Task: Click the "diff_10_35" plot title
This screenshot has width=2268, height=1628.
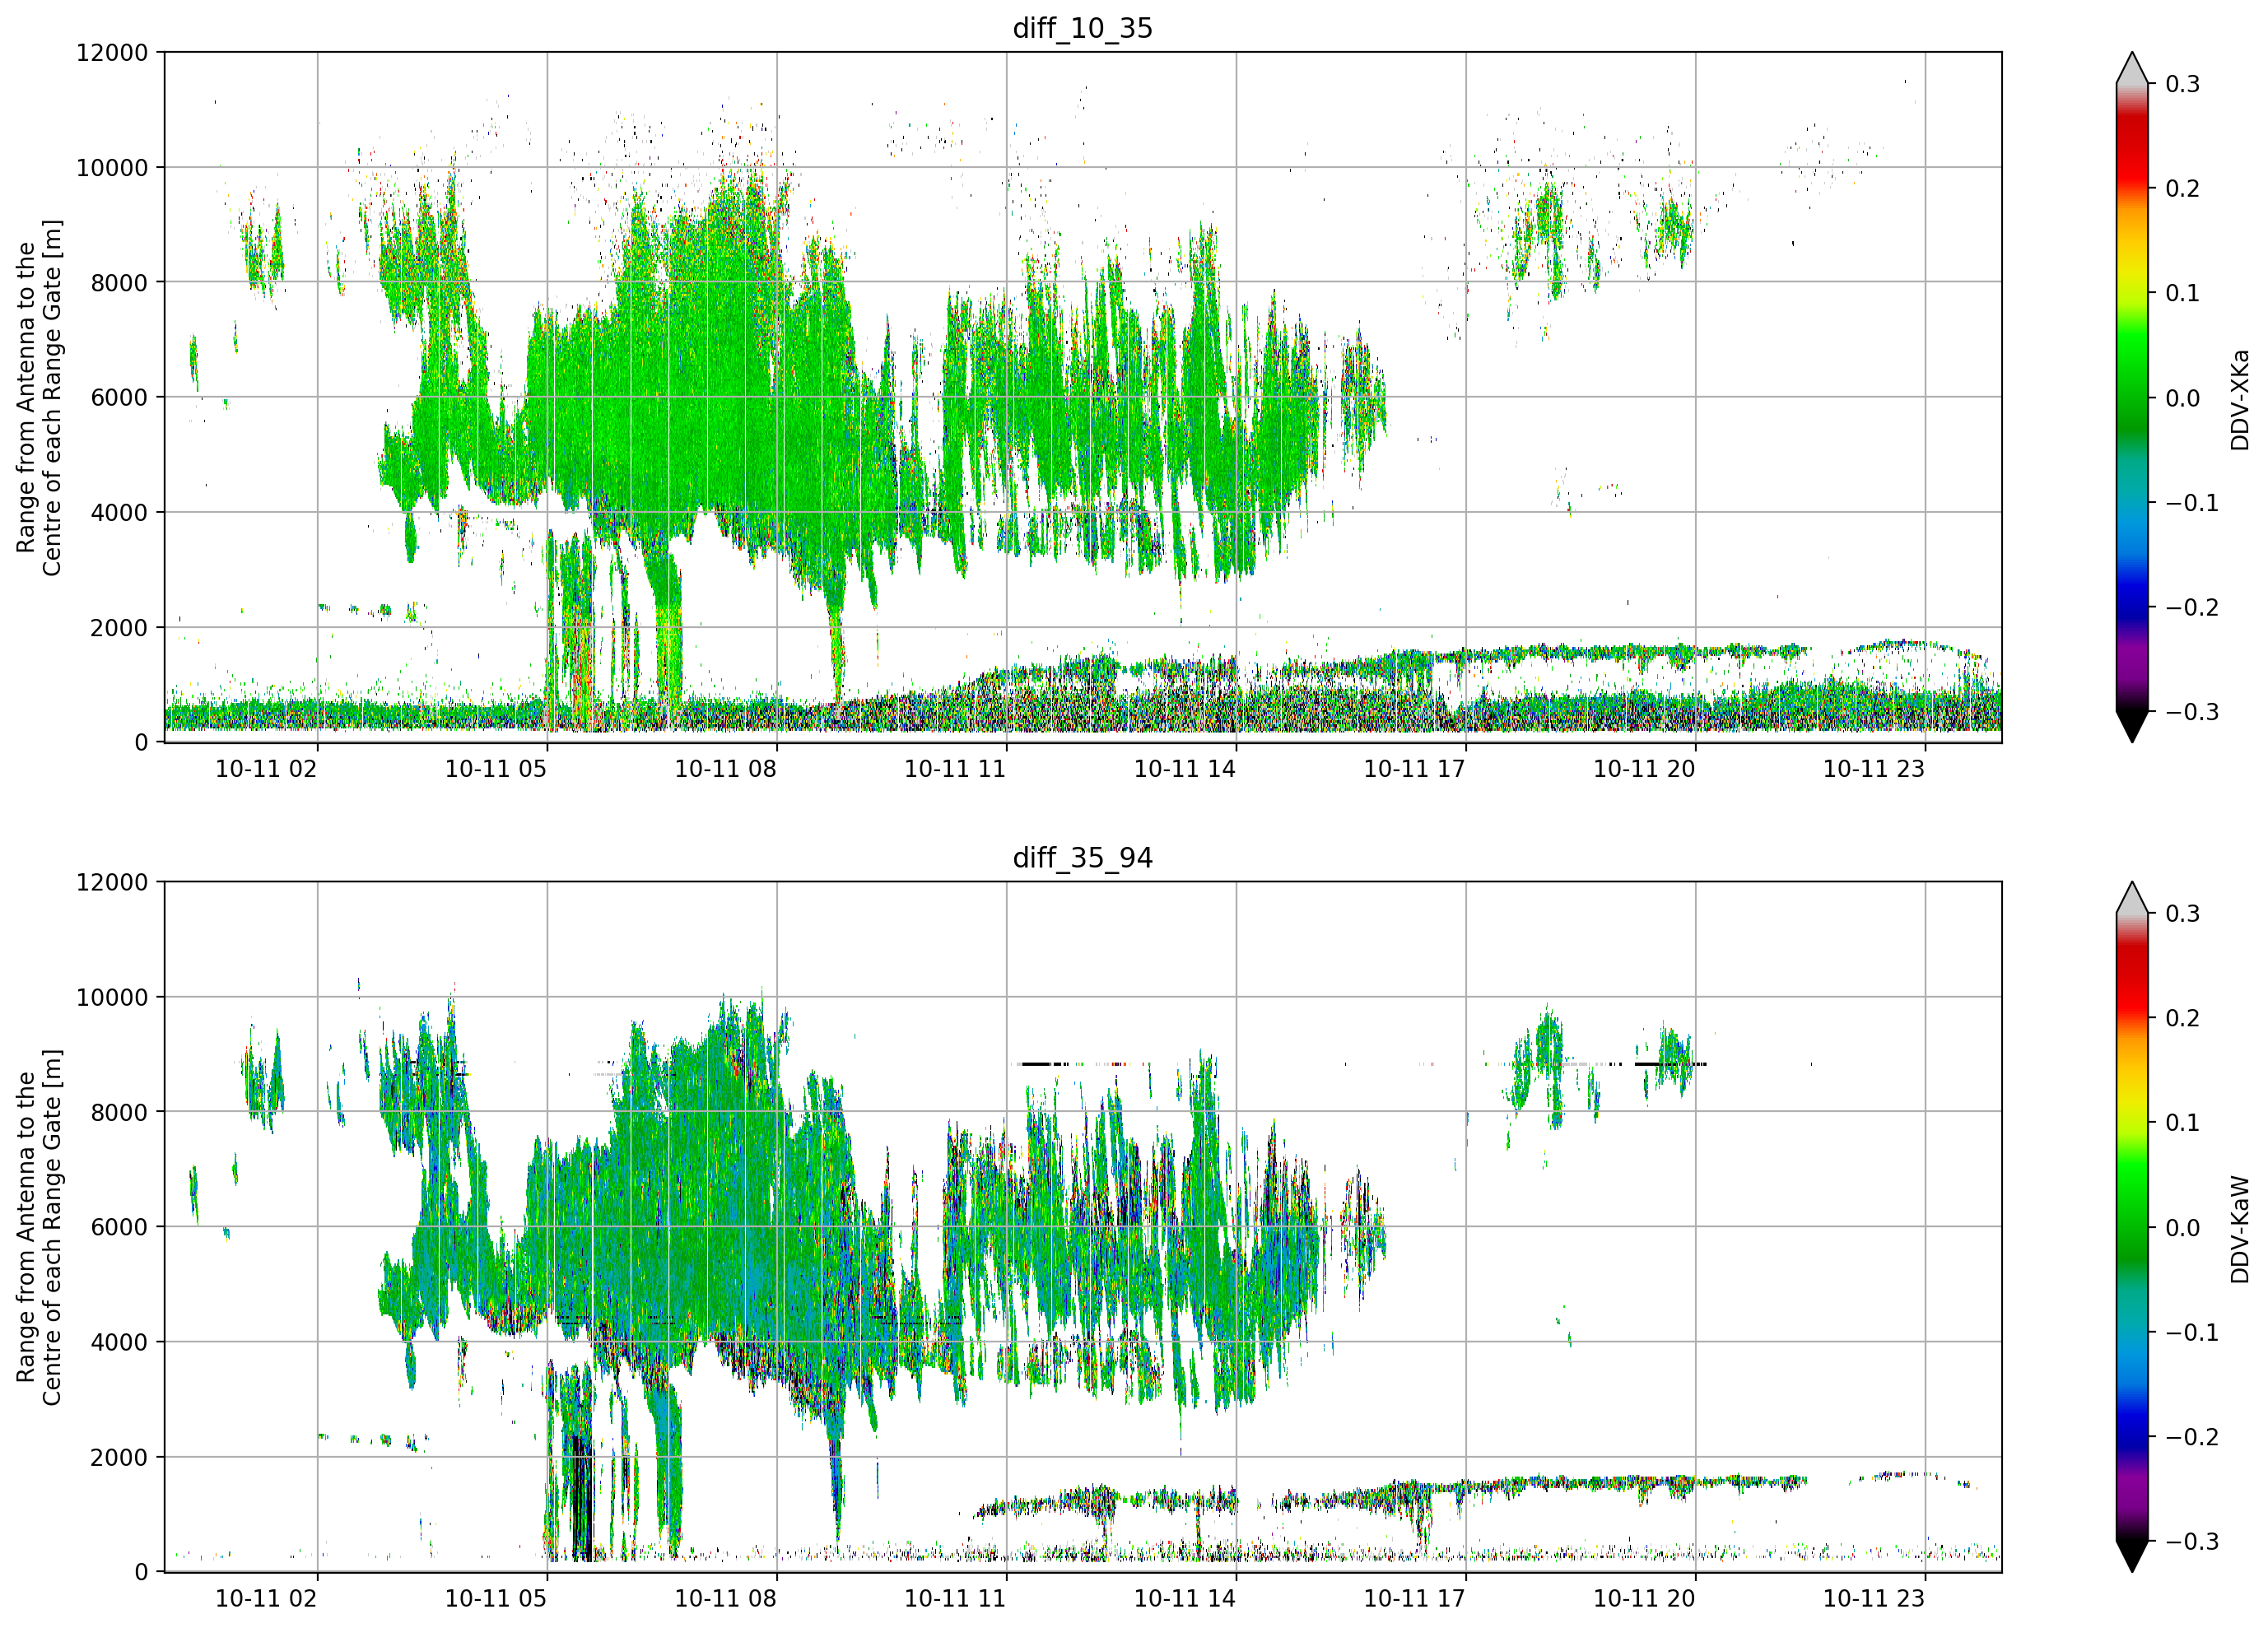Action: [x=1082, y=28]
